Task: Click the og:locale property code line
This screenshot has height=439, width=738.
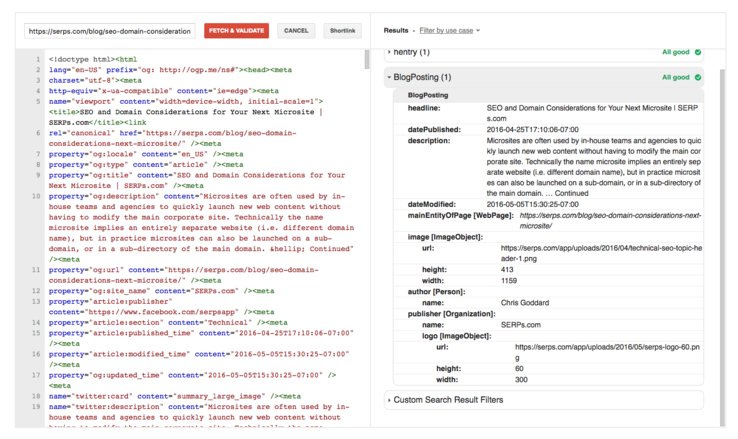Action: (x=146, y=154)
